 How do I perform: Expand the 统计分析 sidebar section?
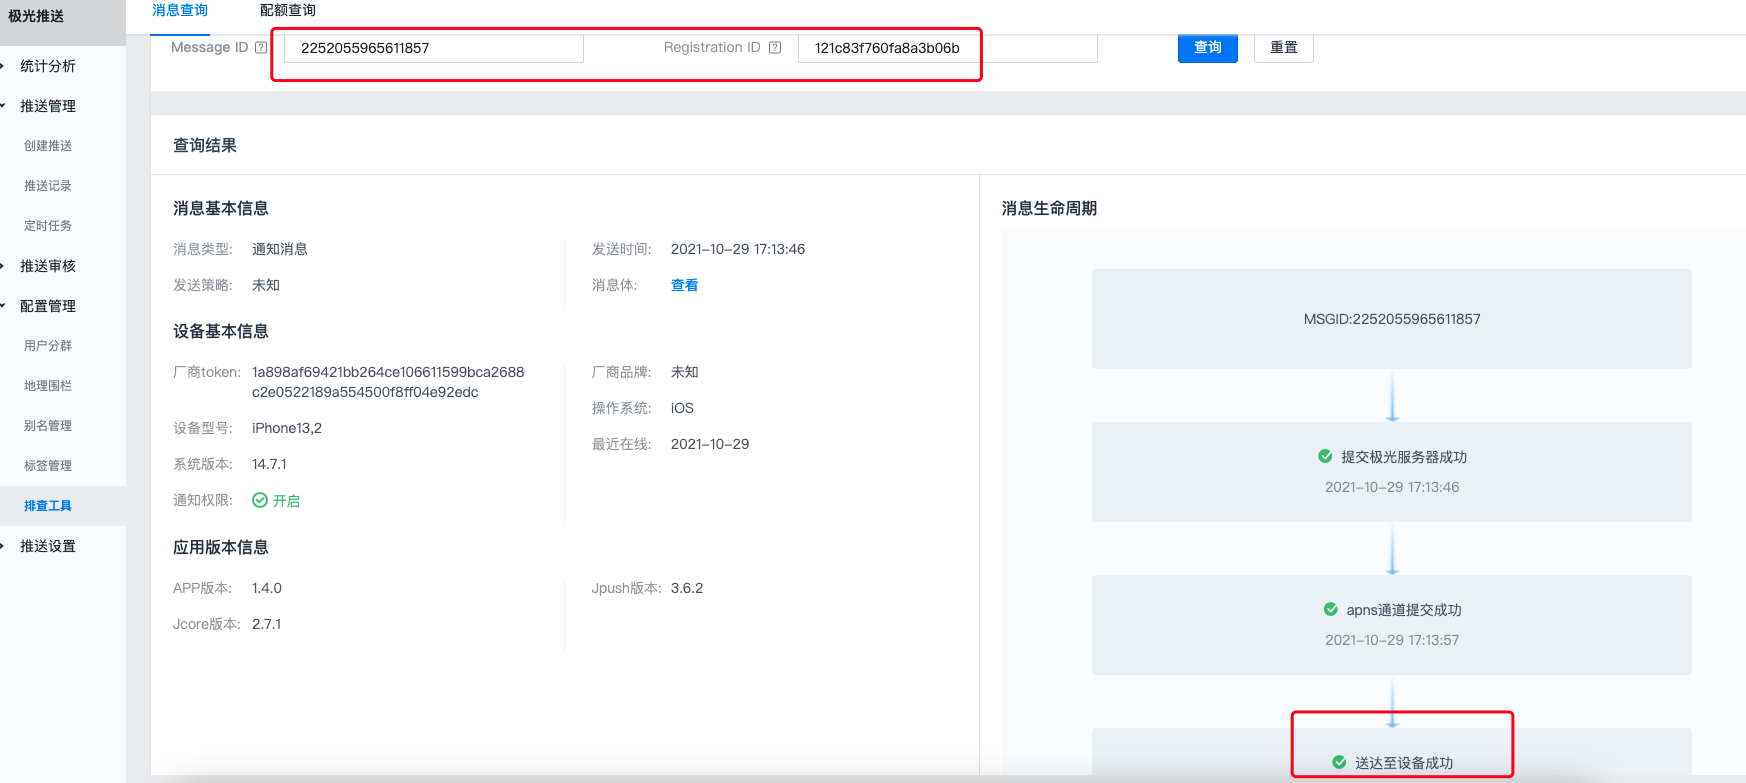47,66
